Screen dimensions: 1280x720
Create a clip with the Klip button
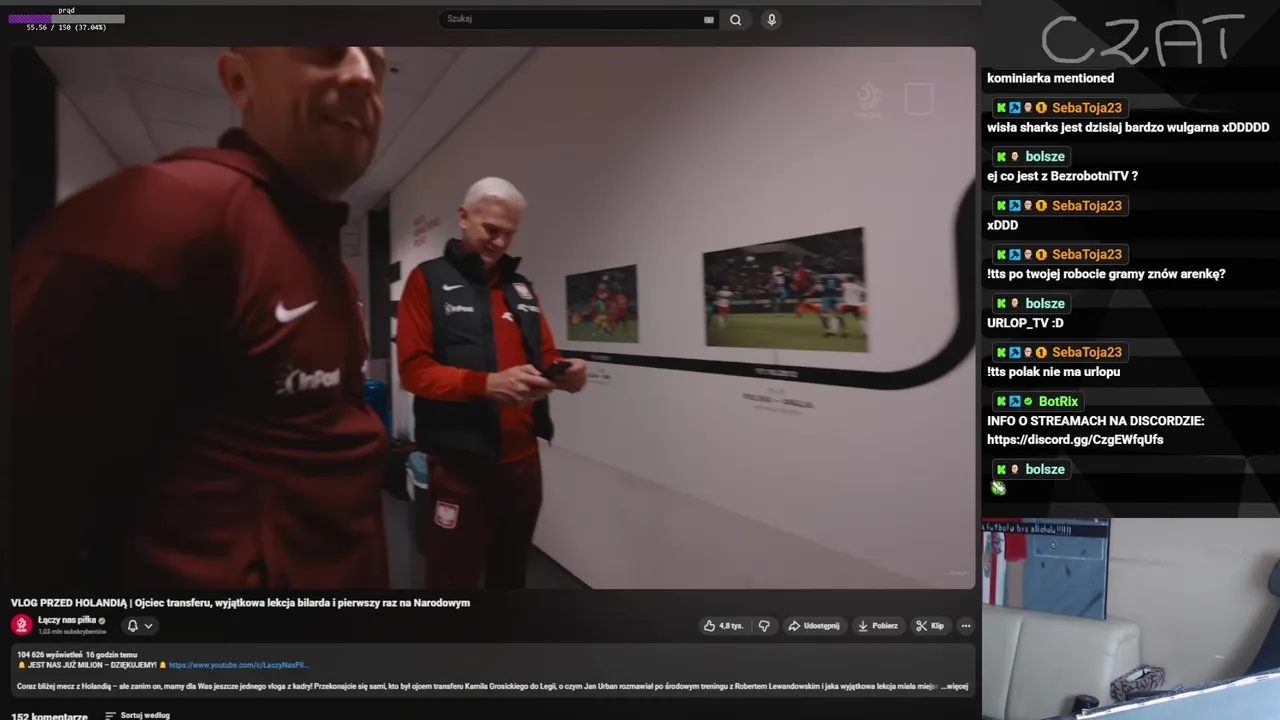930,626
